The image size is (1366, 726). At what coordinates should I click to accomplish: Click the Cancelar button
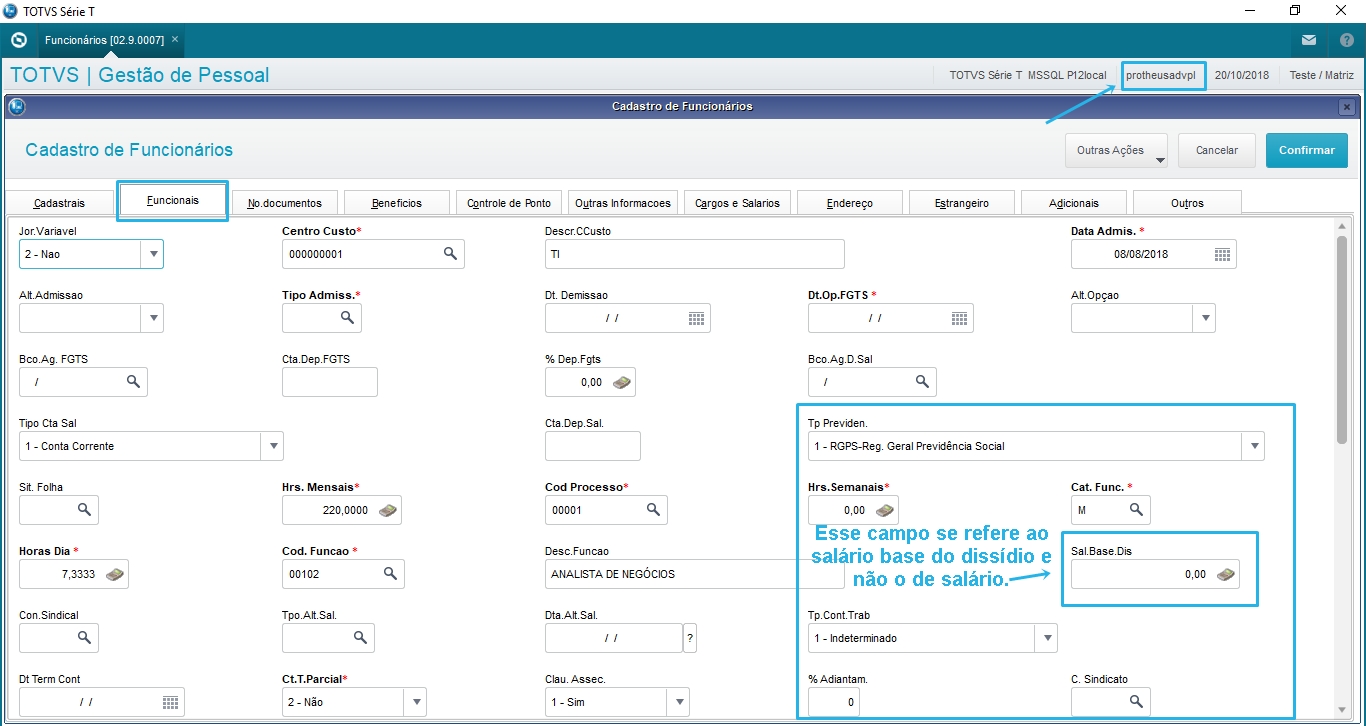[x=1217, y=150]
